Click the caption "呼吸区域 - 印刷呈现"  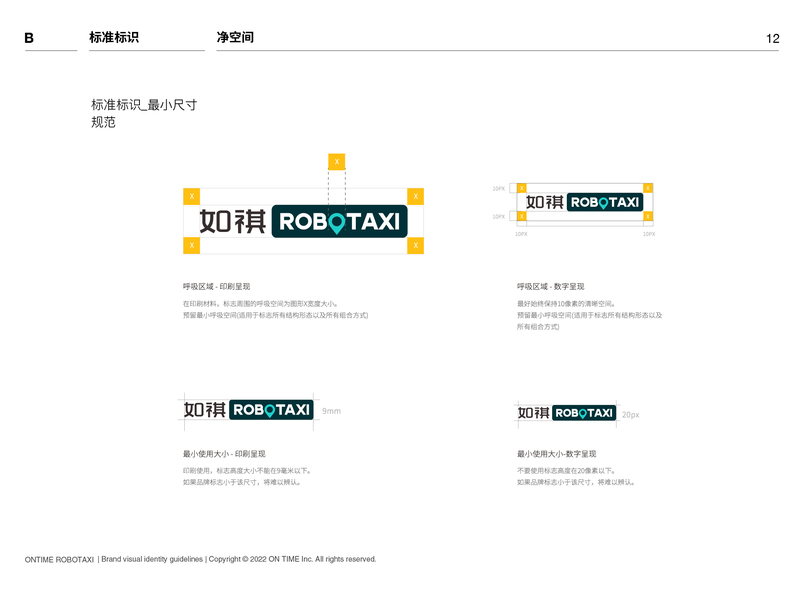pos(216,287)
